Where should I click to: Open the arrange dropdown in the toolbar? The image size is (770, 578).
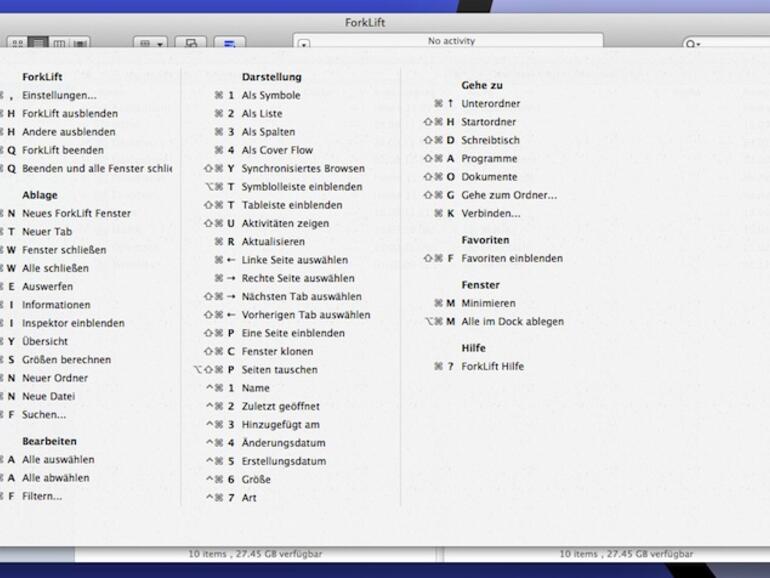pyautogui.click(x=150, y=43)
